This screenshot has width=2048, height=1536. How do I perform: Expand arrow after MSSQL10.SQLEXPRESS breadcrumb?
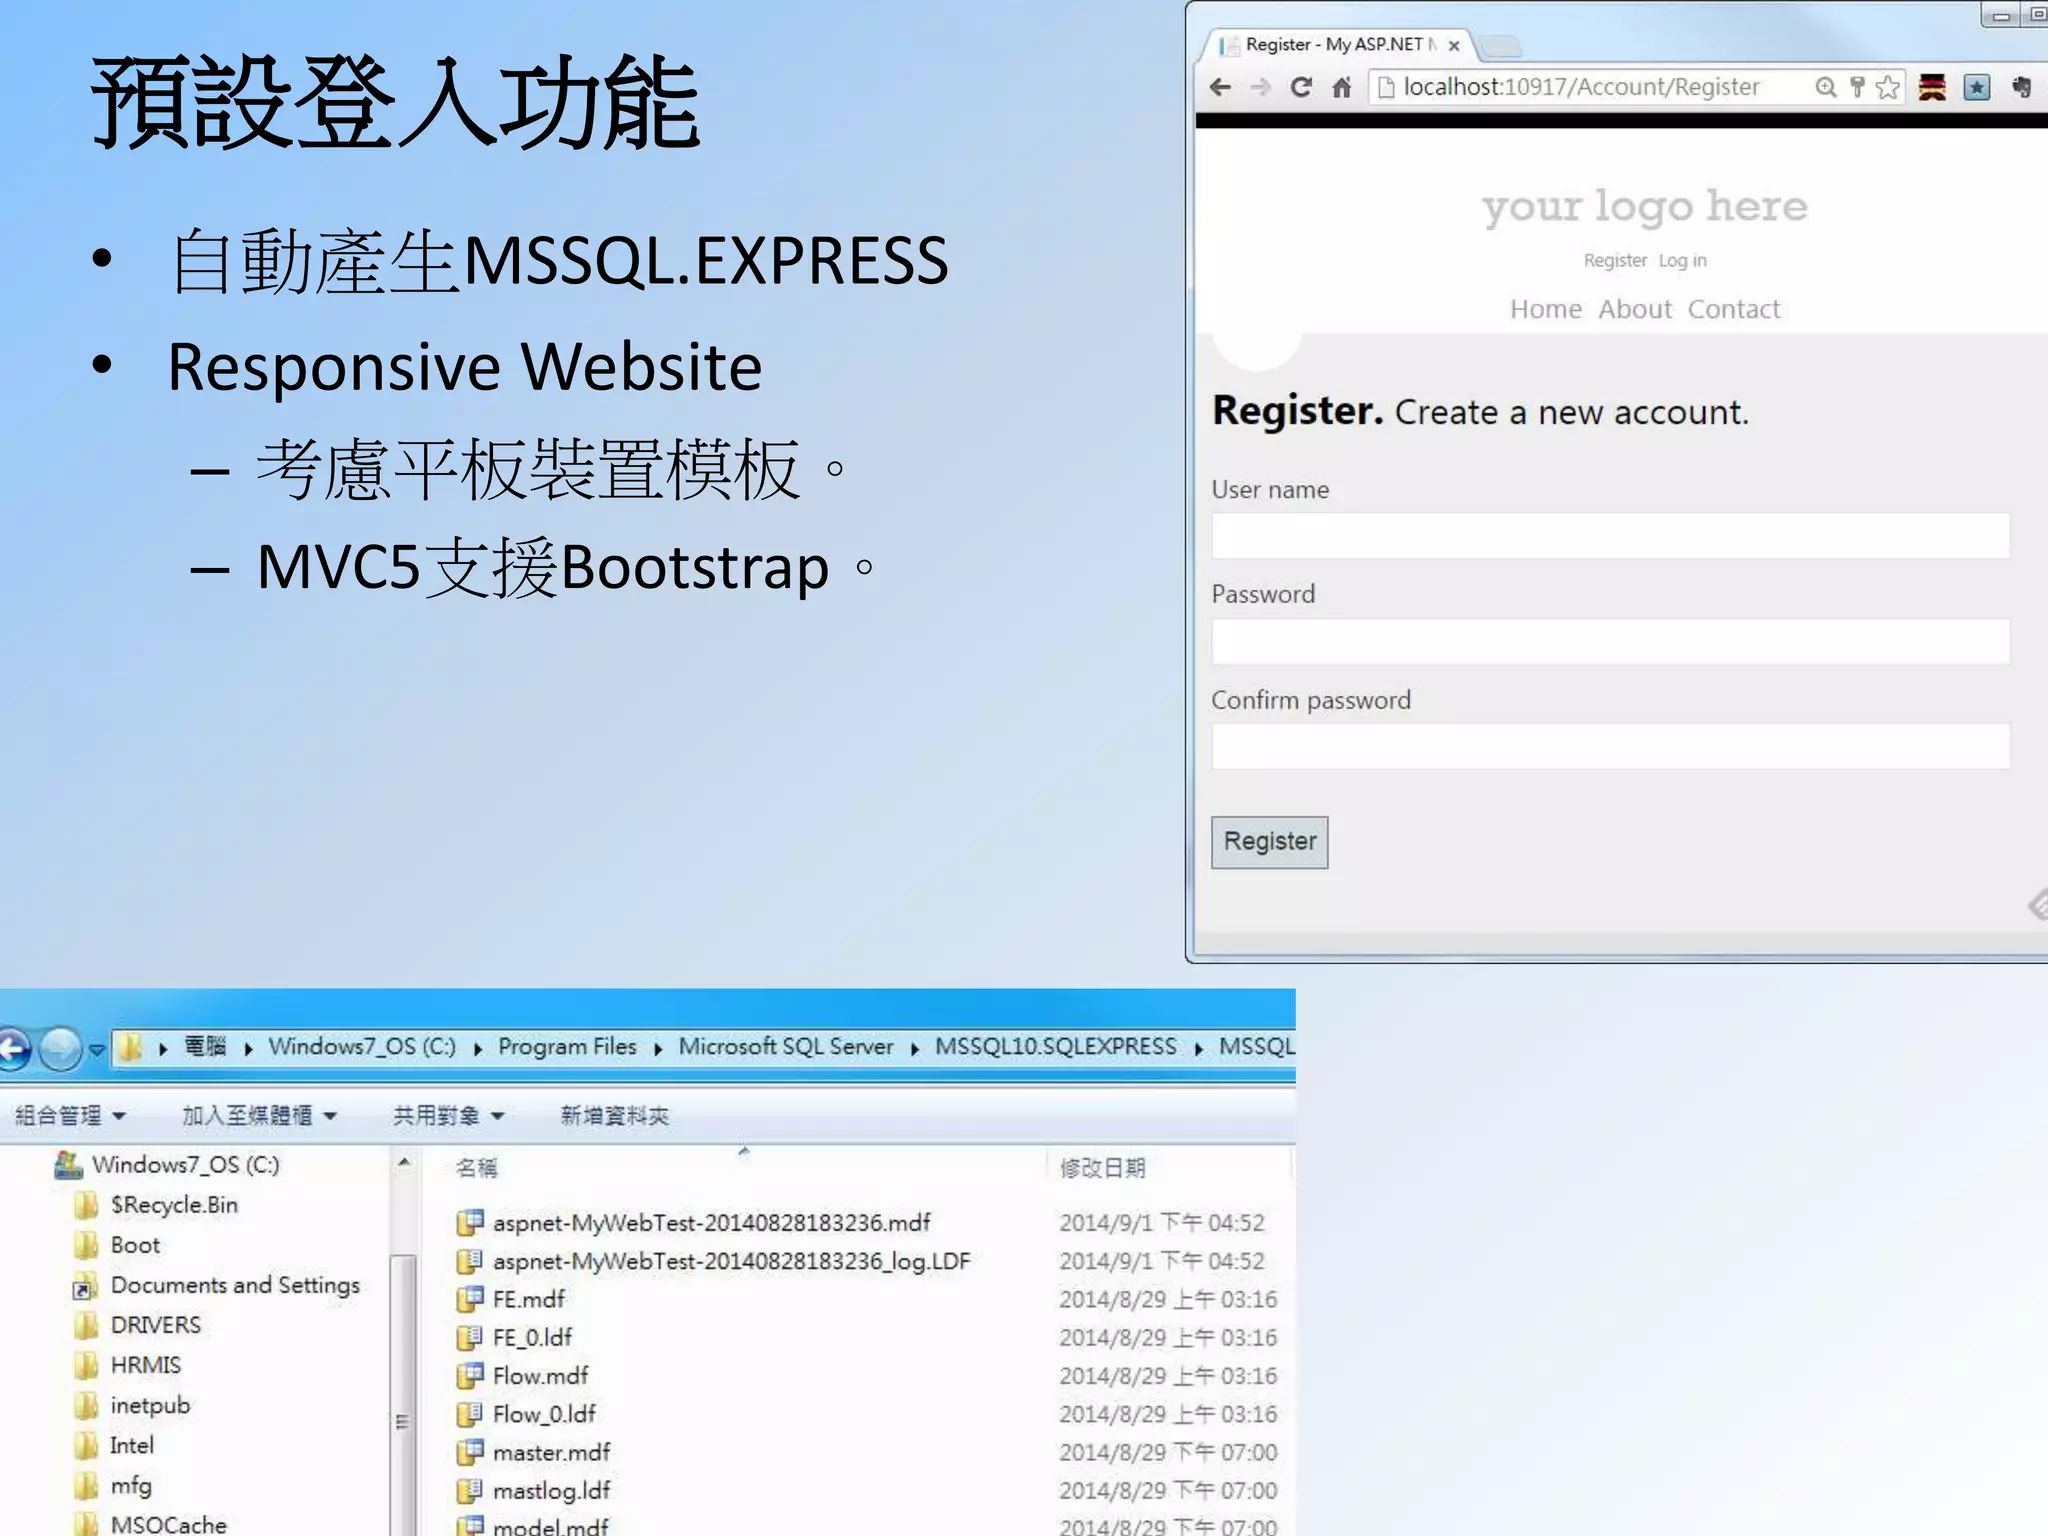pyautogui.click(x=1198, y=1048)
